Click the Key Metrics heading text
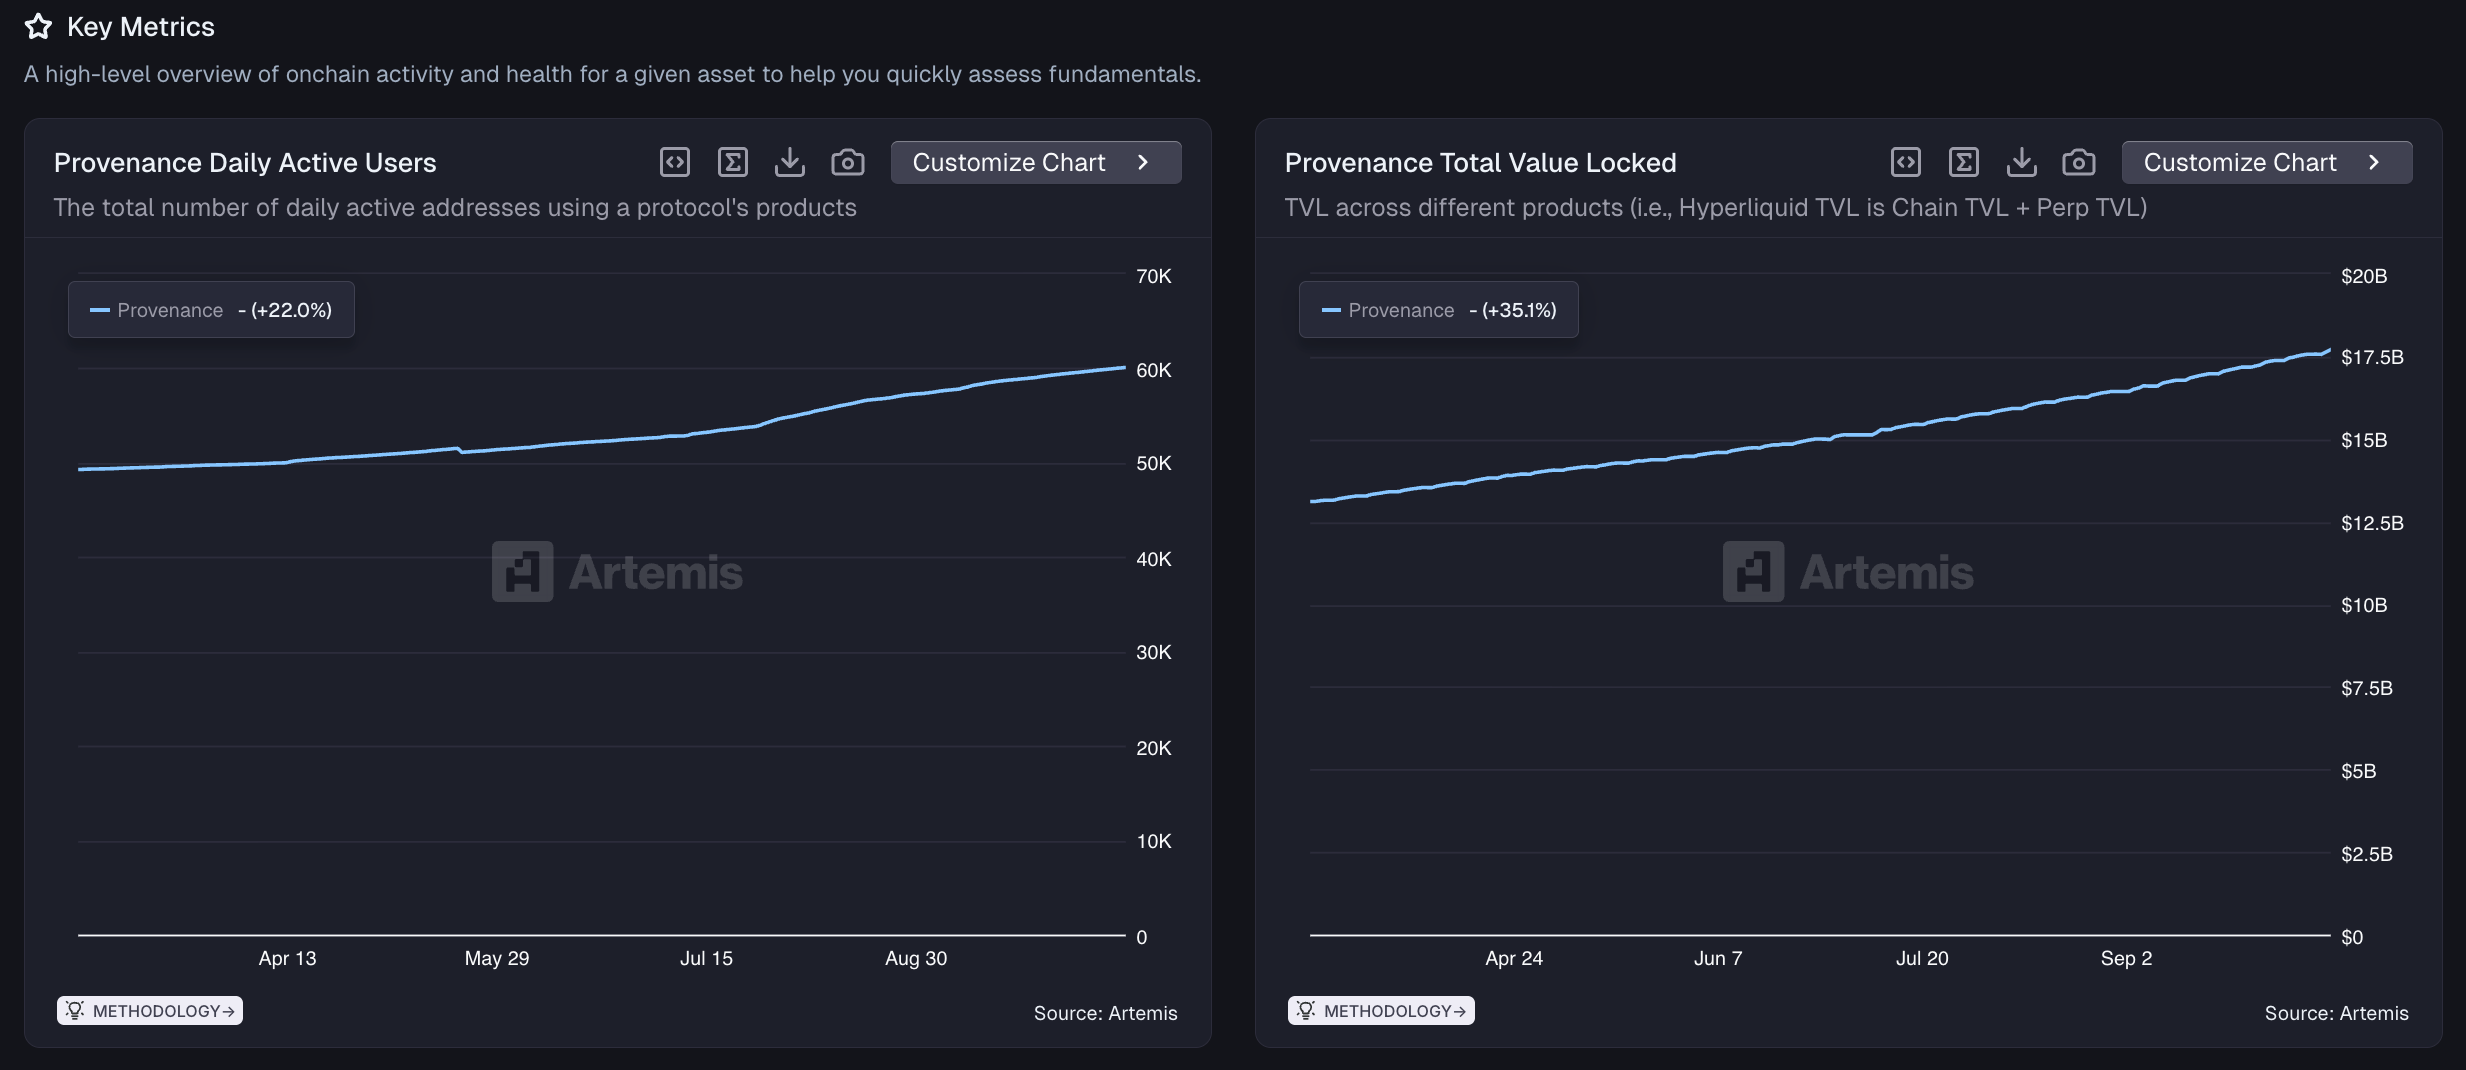The width and height of the screenshot is (2466, 1070). (x=141, y=27)
